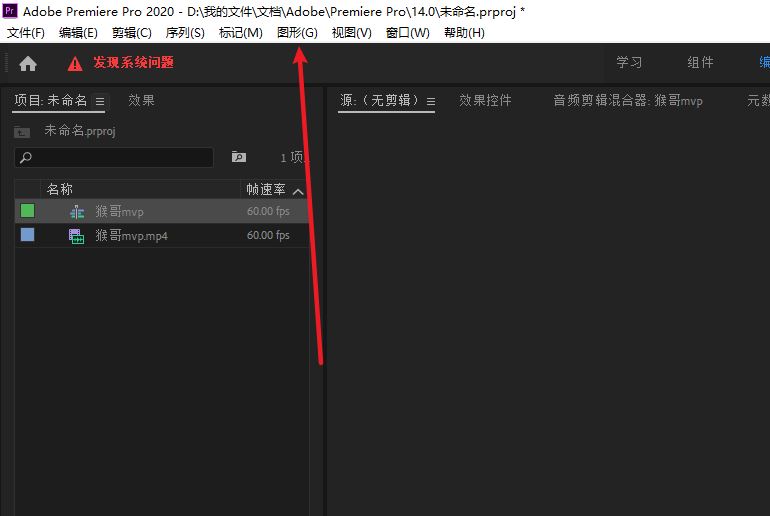The image size is (770, 516).
Task: Click the 发现系统问题 warning text
Action: 133,62
